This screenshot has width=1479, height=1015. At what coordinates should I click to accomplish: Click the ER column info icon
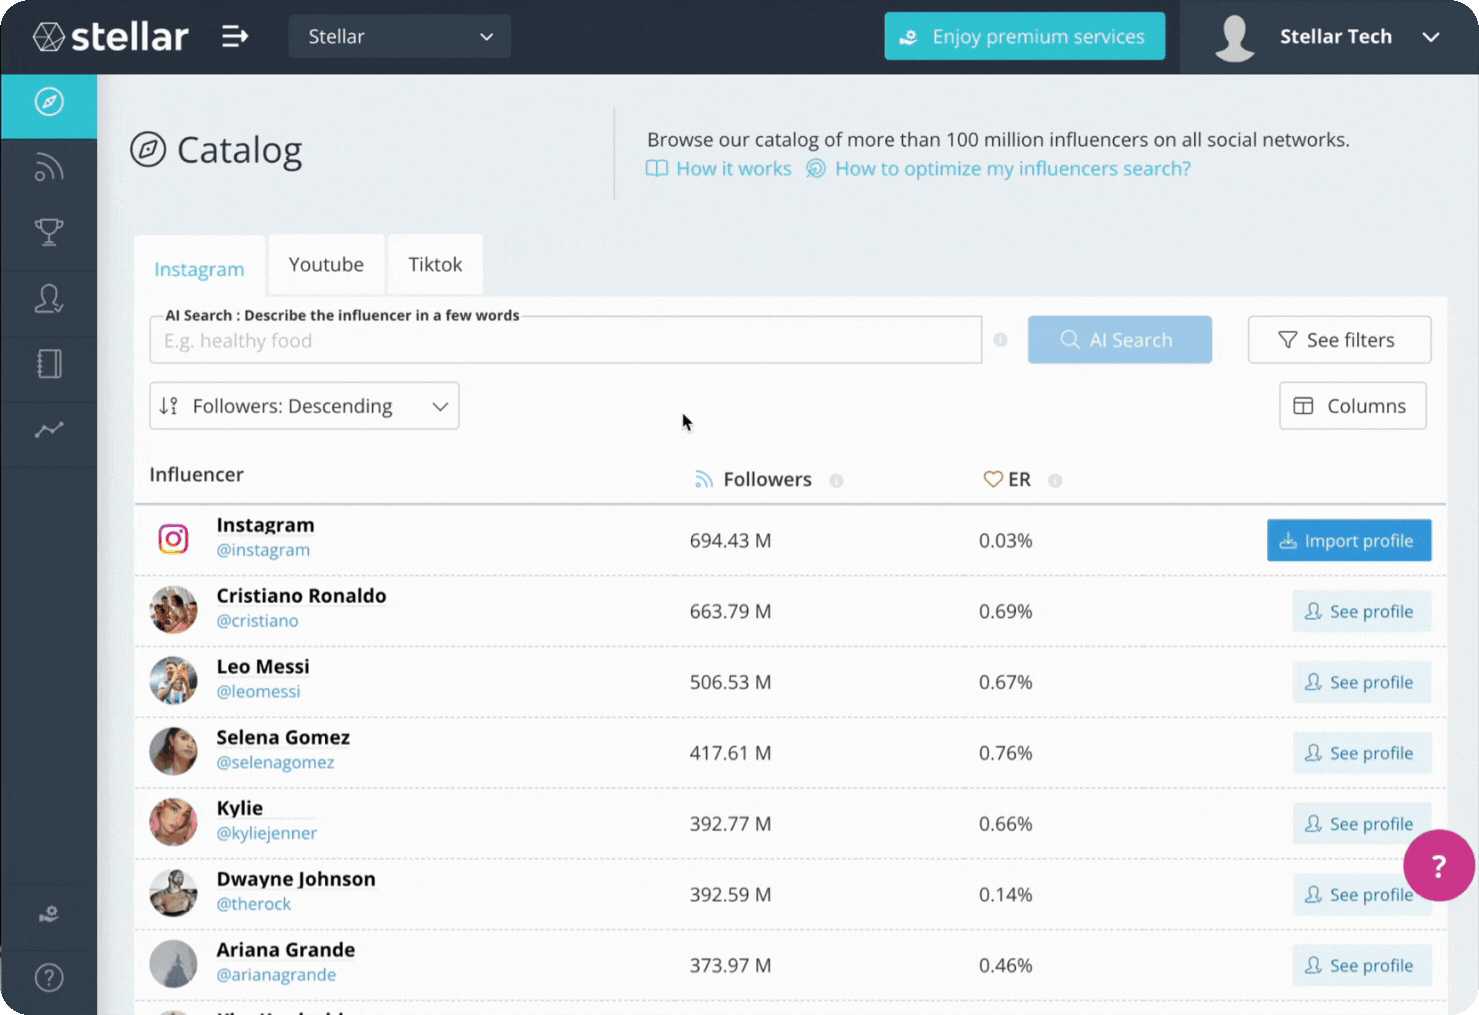(1055, 480)
